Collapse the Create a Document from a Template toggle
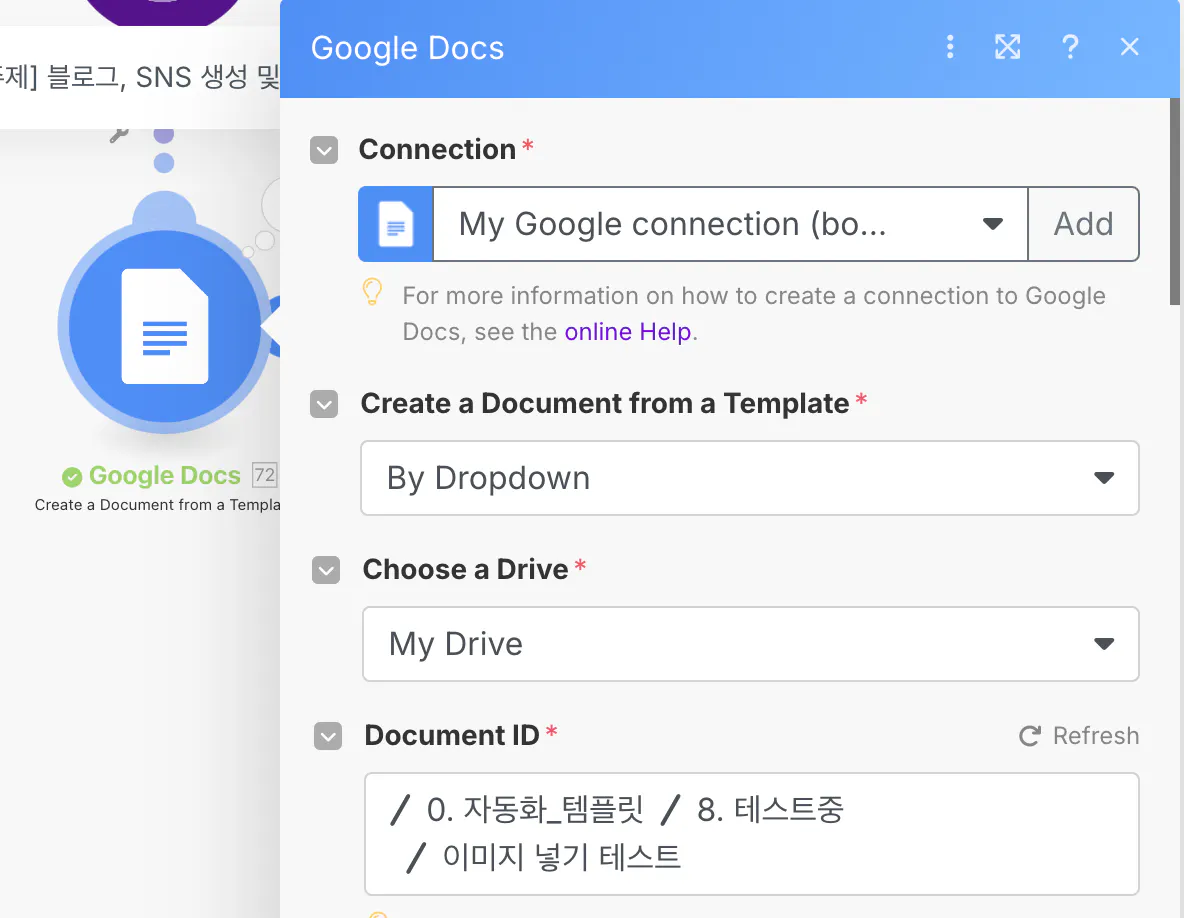 pyautogui.click(x=324, y=404)
